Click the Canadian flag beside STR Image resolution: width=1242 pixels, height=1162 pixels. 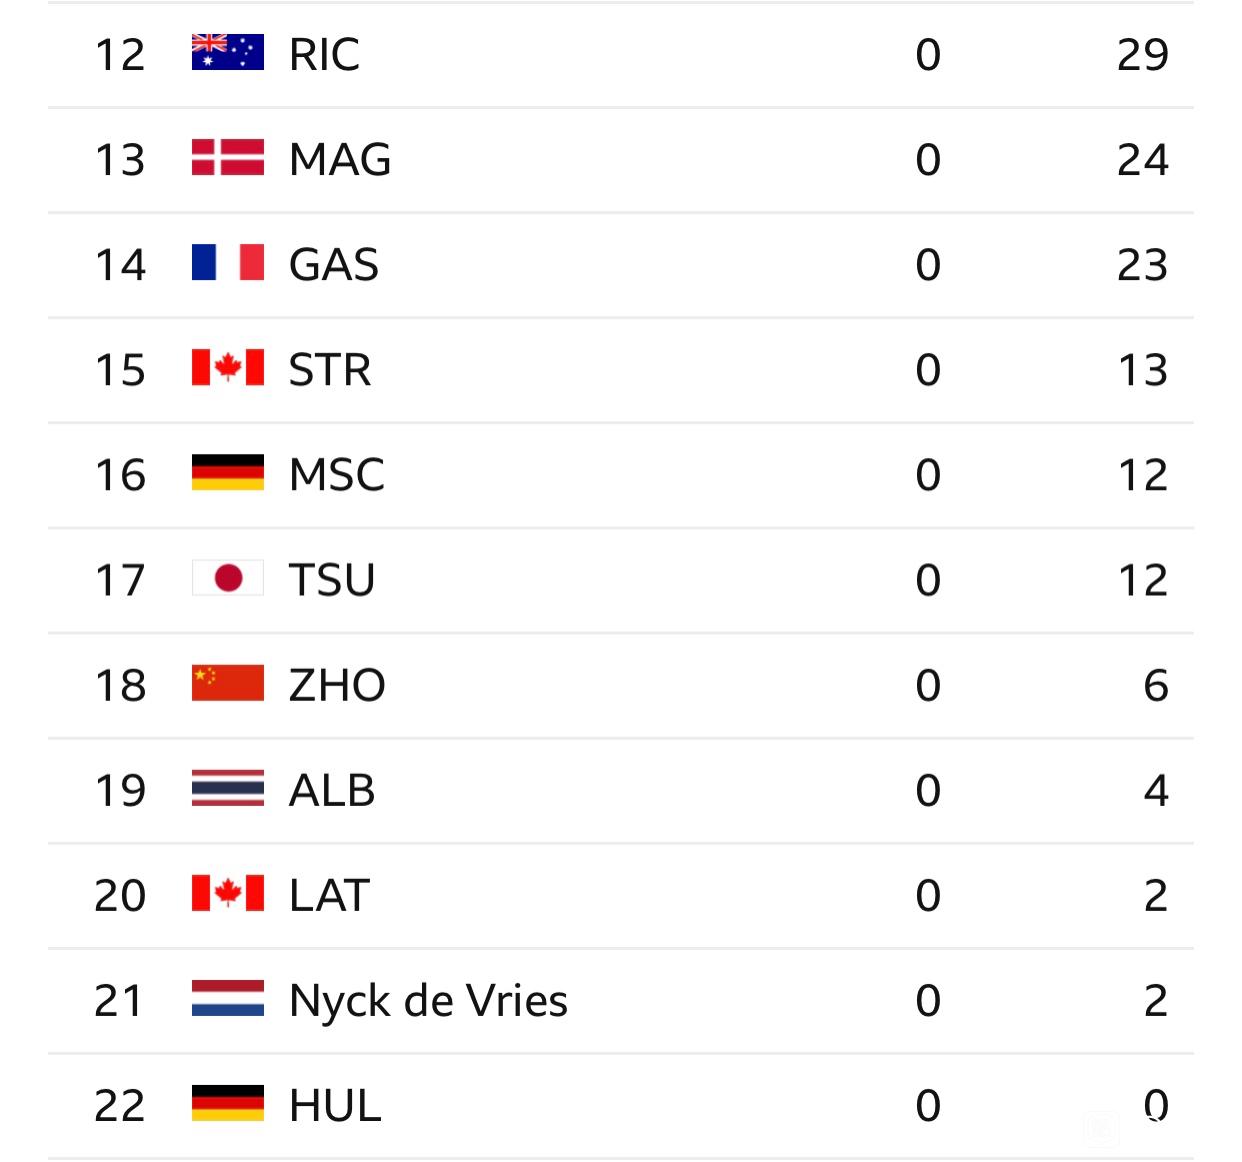click(228, 367)
